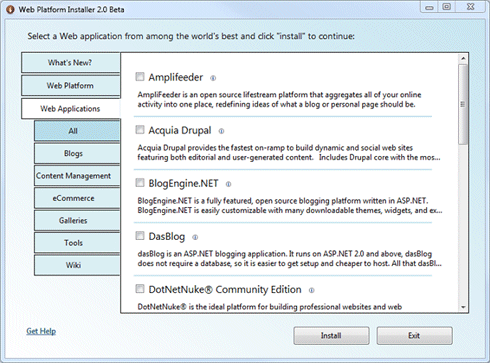The height and width of the screenshot is (363, 490).
Task: Click the scrollbar down arrow
Action: [x=463, y=307]
